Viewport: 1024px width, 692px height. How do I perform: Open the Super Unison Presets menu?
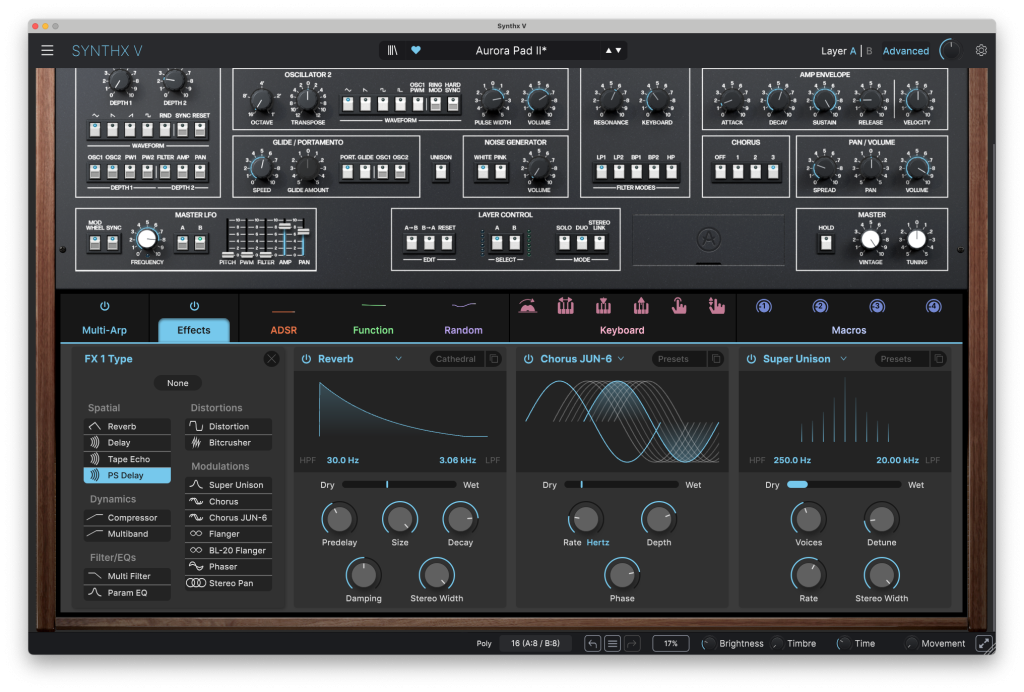pyautogui.click(x=901, y=359)
